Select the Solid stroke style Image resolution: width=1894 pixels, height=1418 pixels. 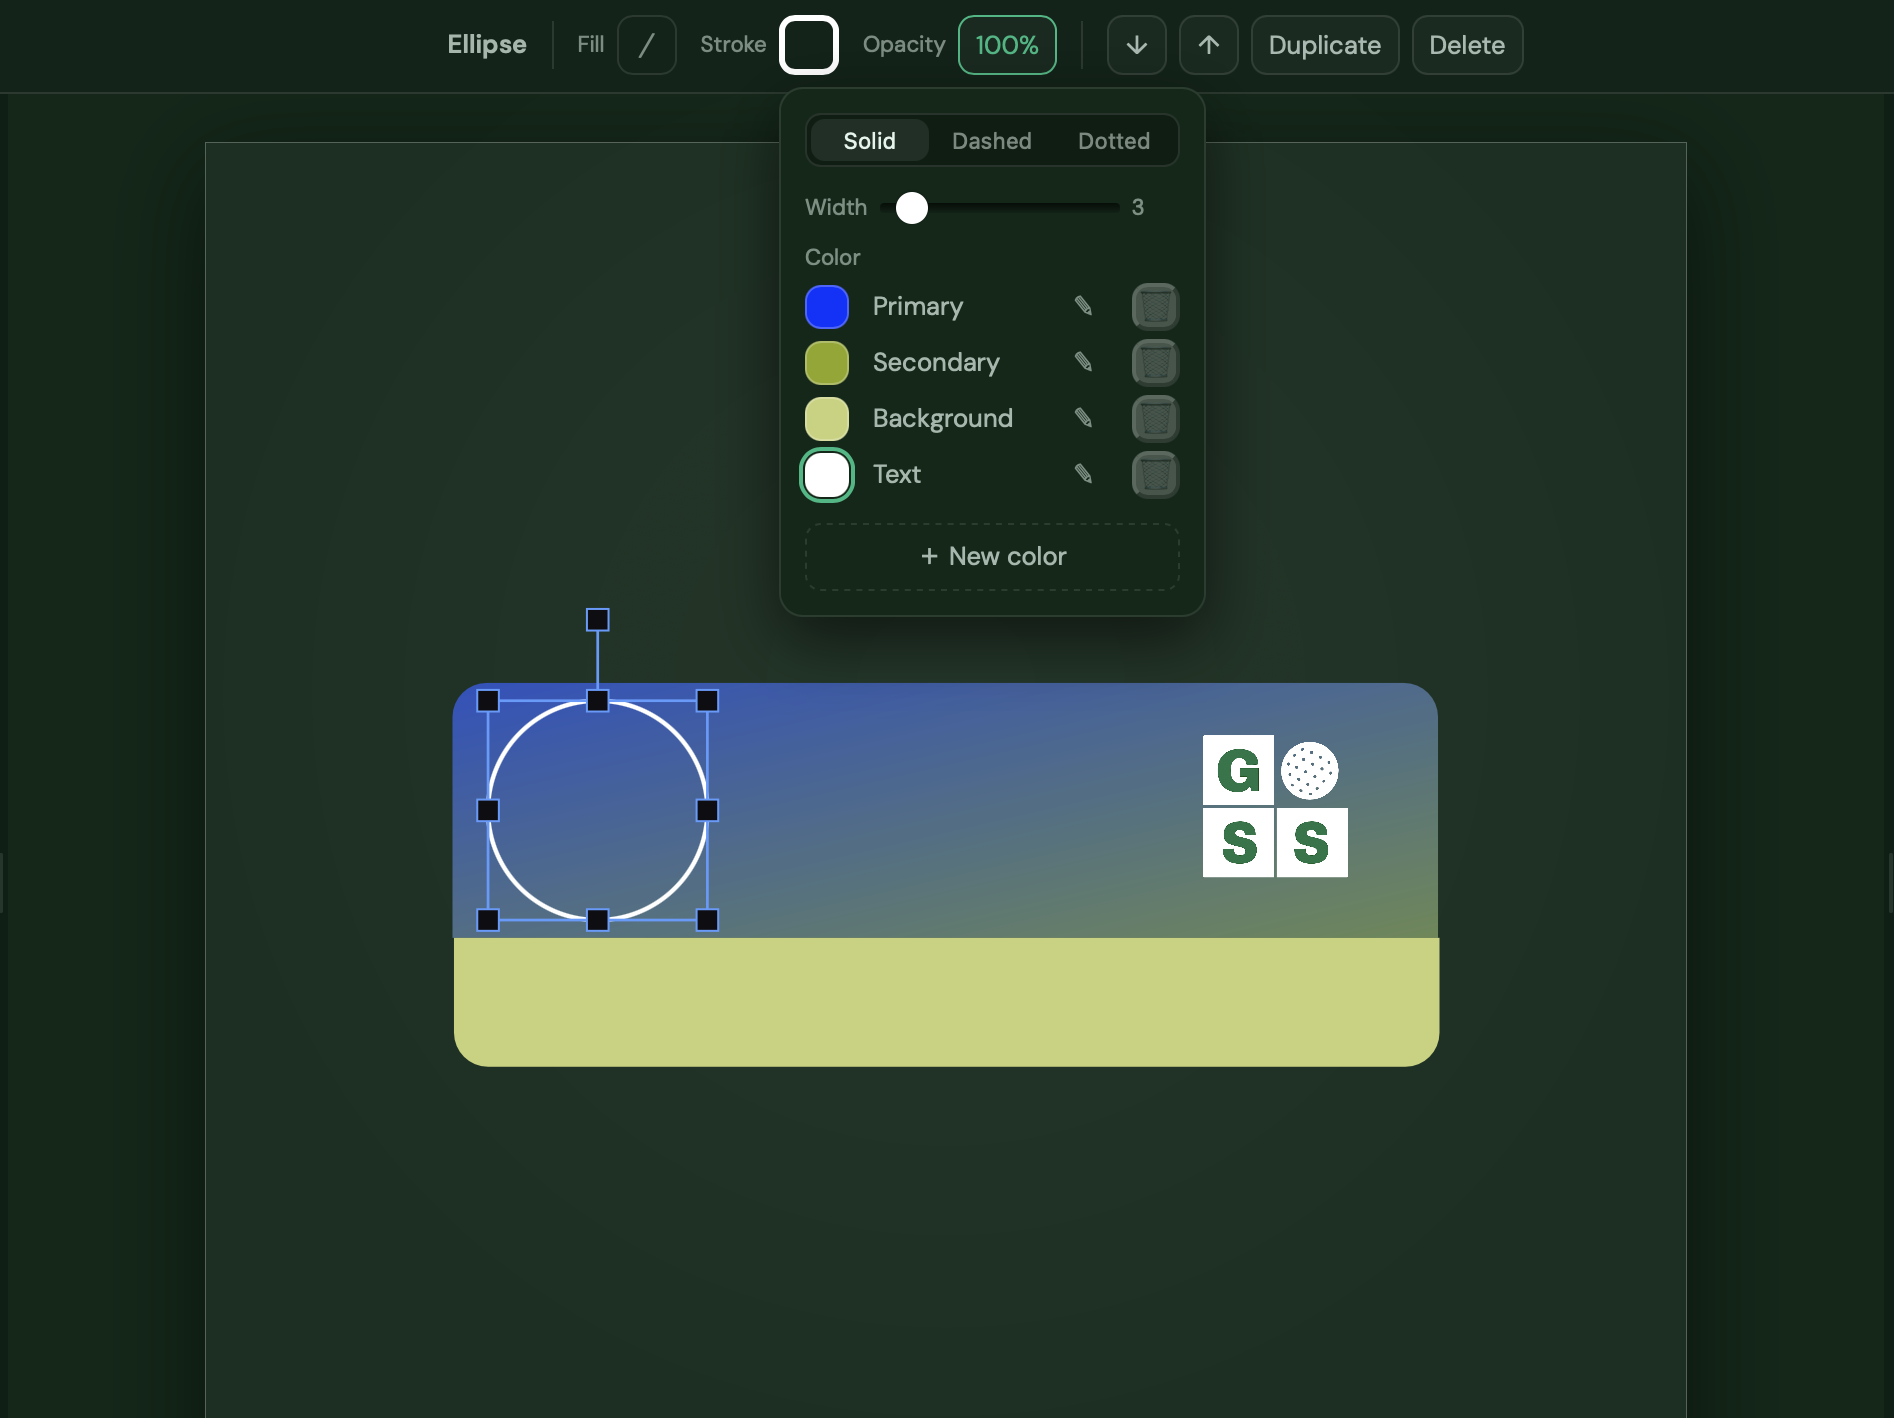click(x=869, y=141)
